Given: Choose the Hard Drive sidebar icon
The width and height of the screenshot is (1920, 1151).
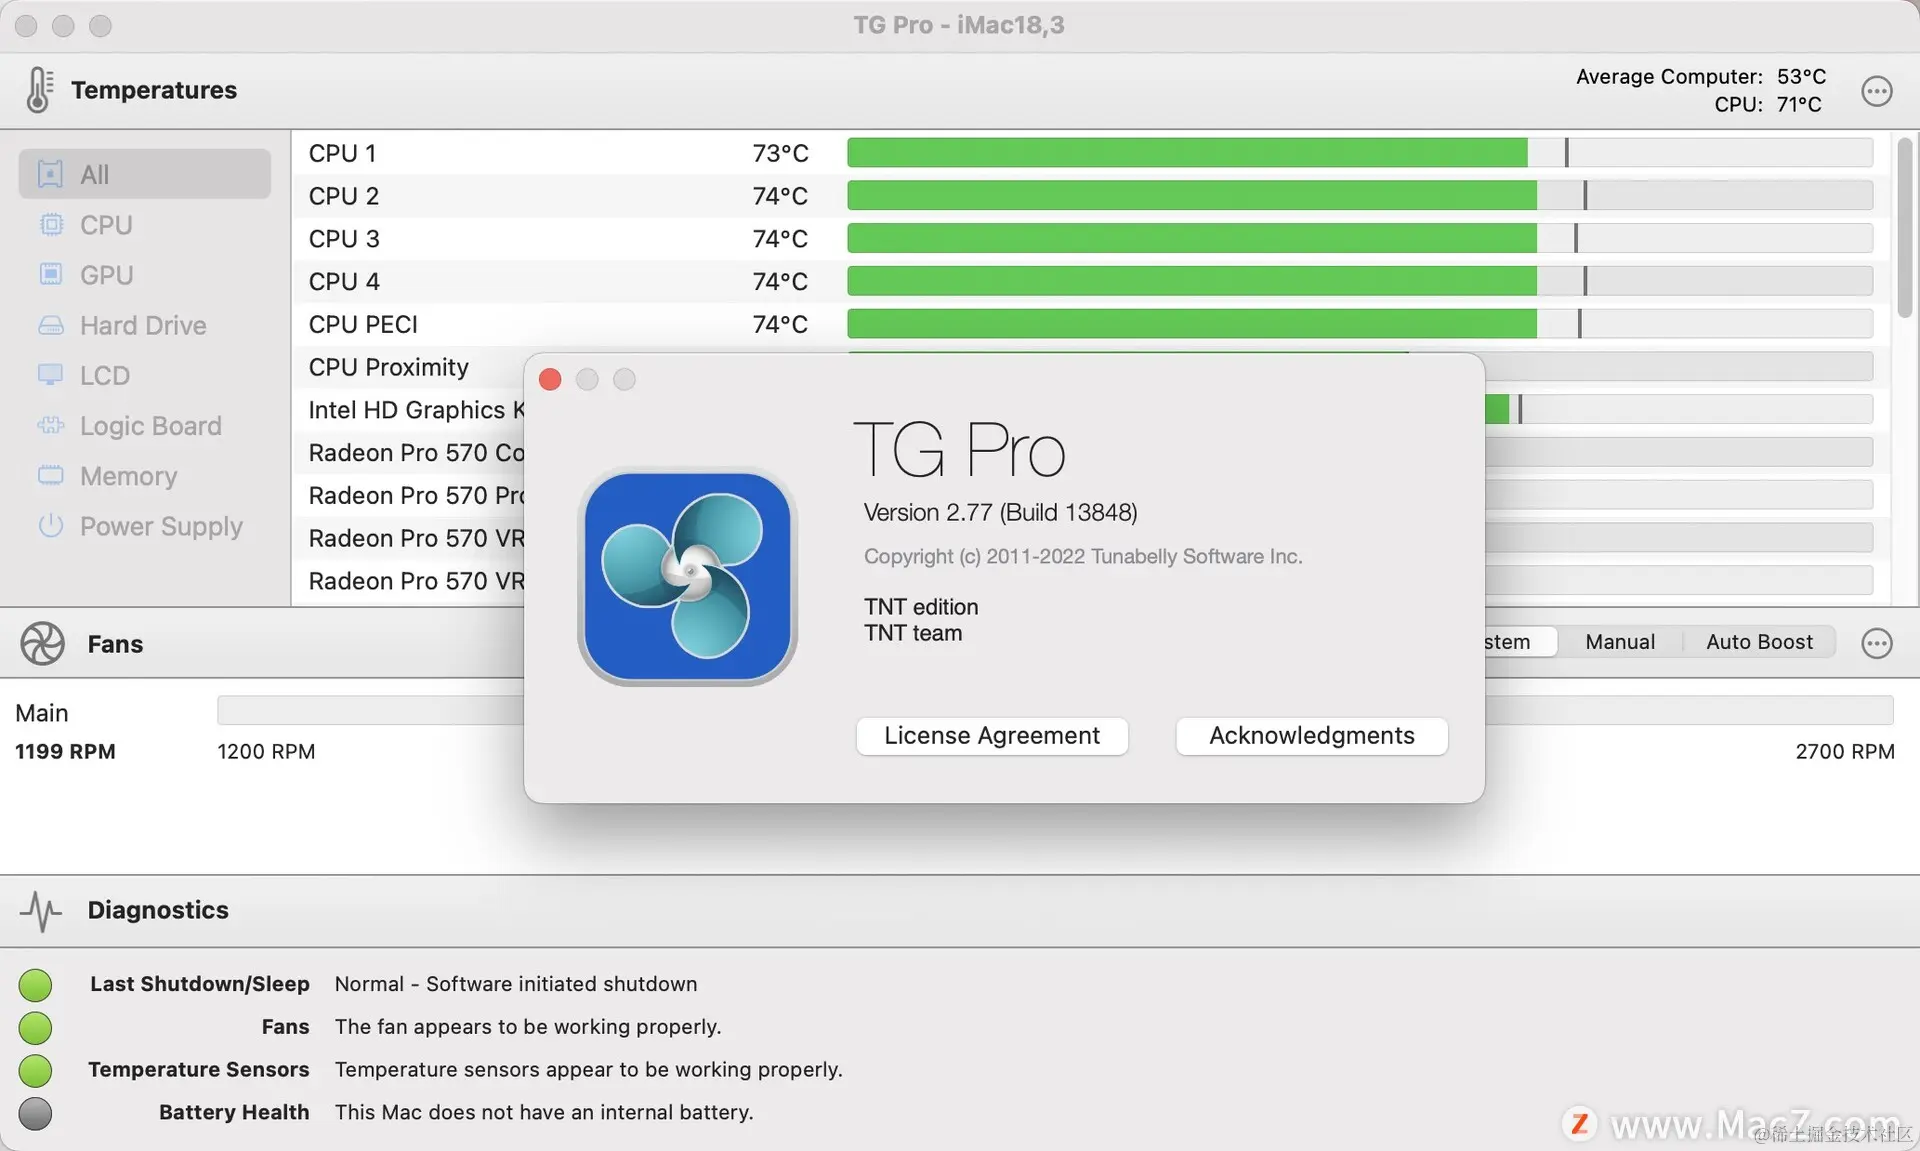Looking at the screenshot, I should pyautogui.click(x=50, y=326).
